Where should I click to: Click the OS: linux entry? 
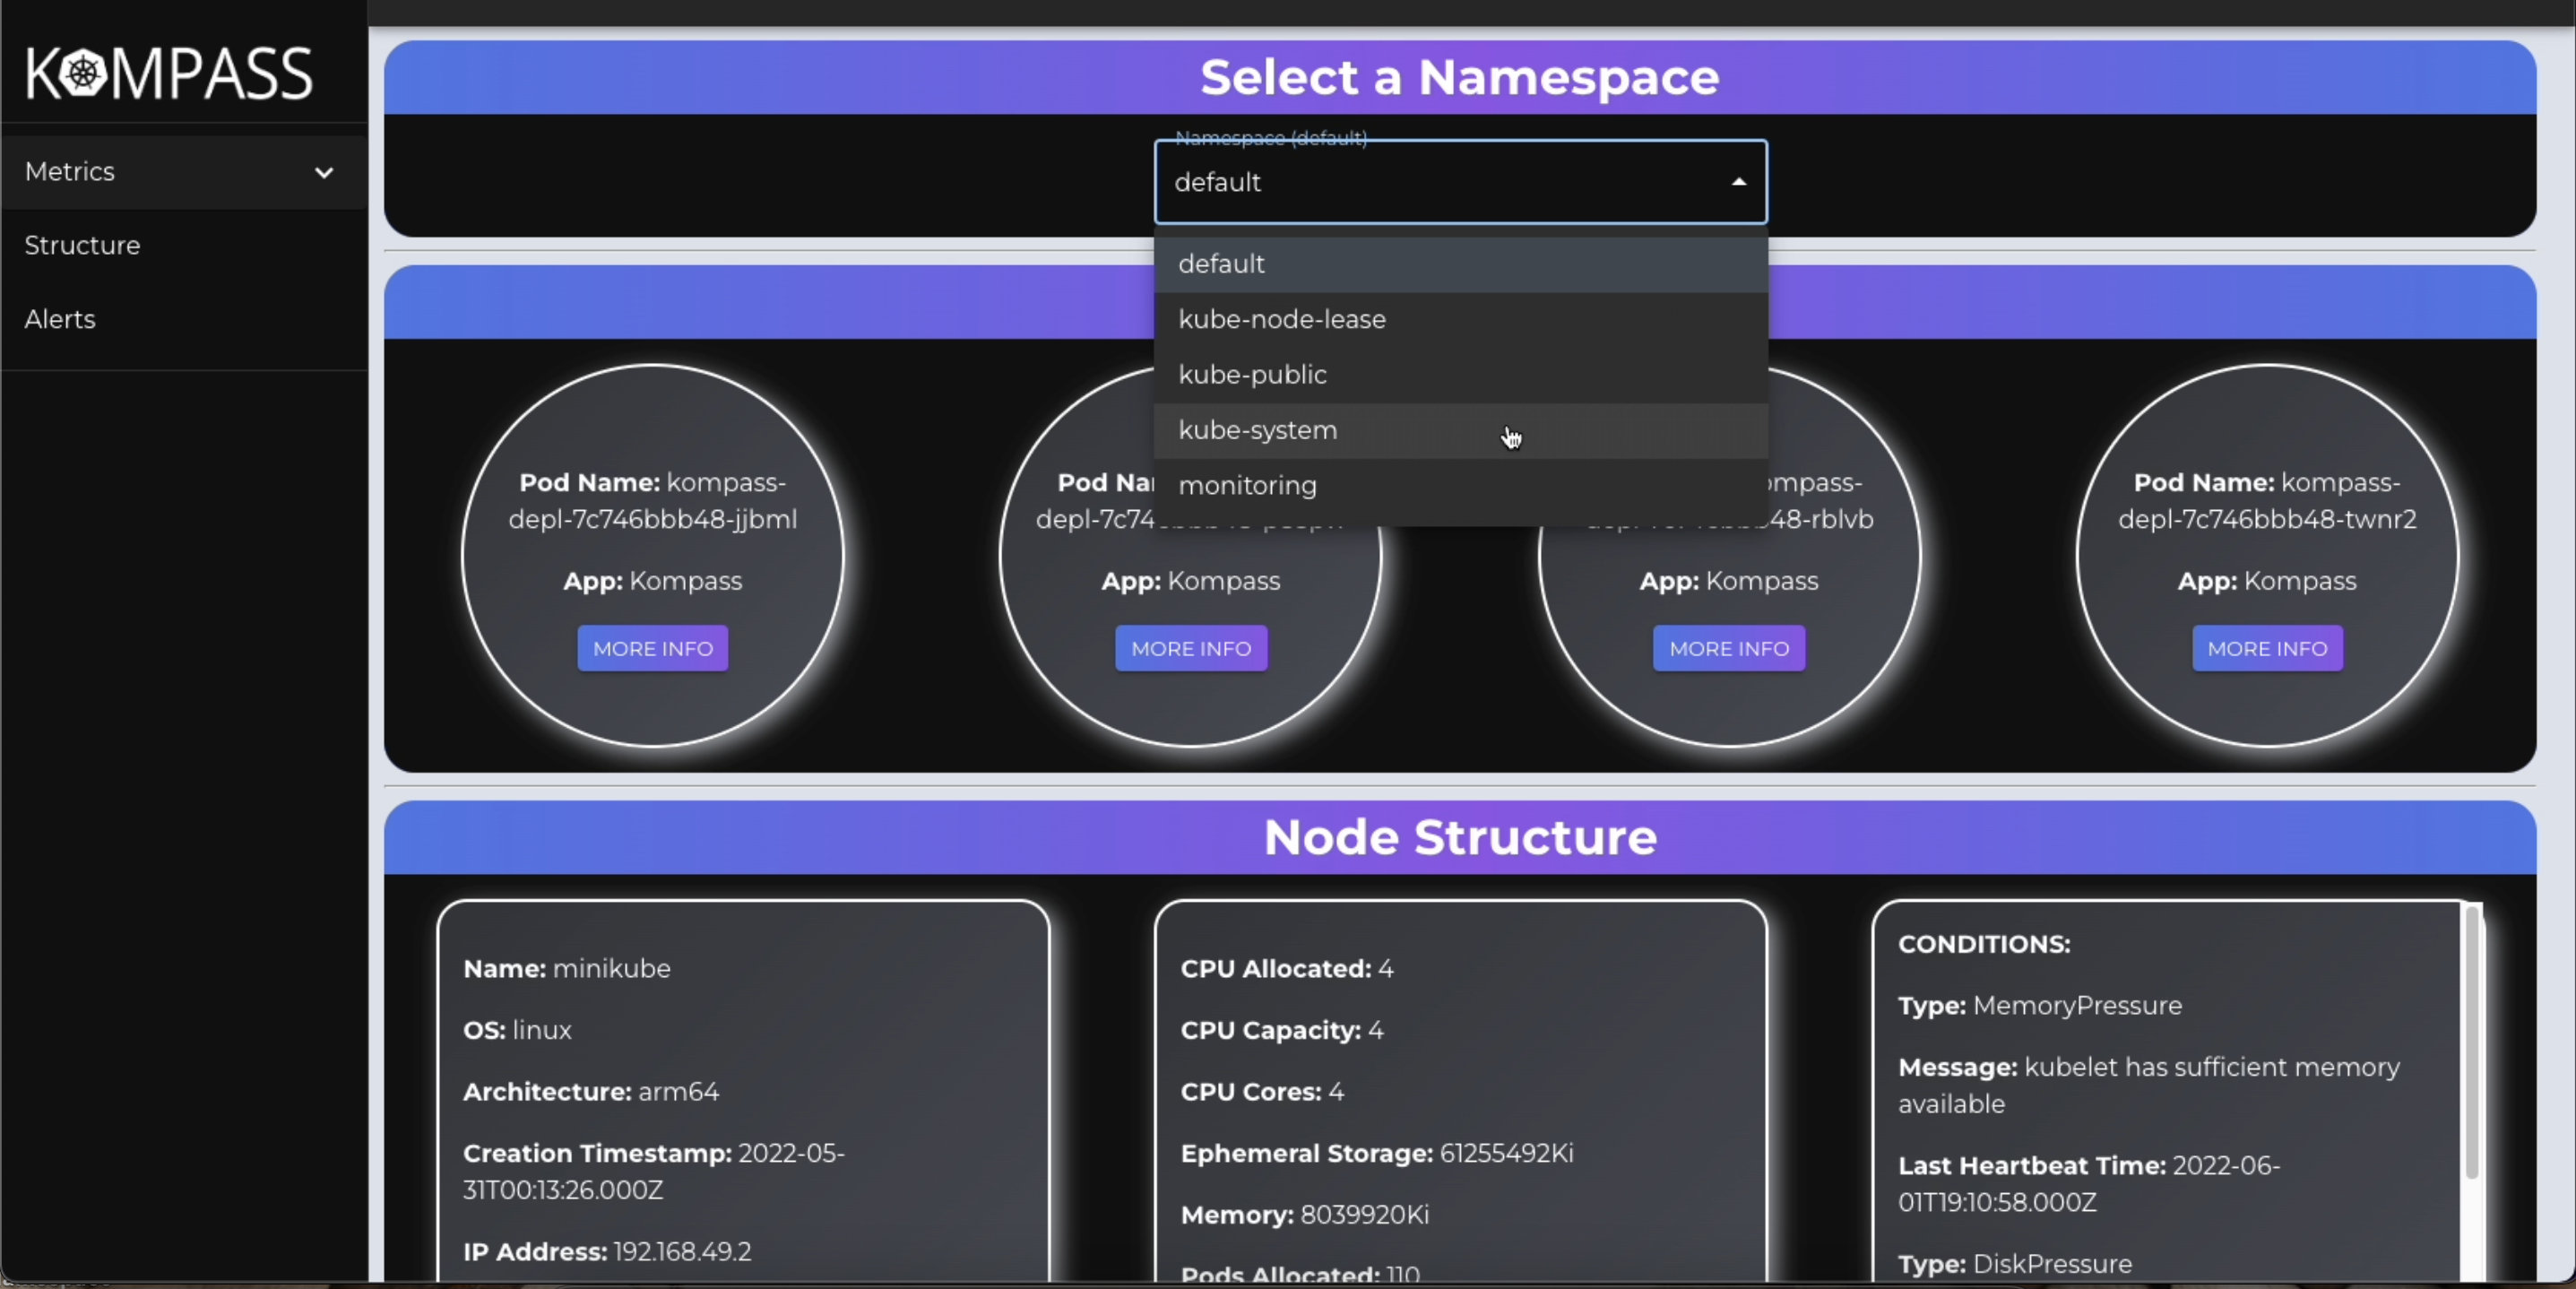(x=517, y=1031)
